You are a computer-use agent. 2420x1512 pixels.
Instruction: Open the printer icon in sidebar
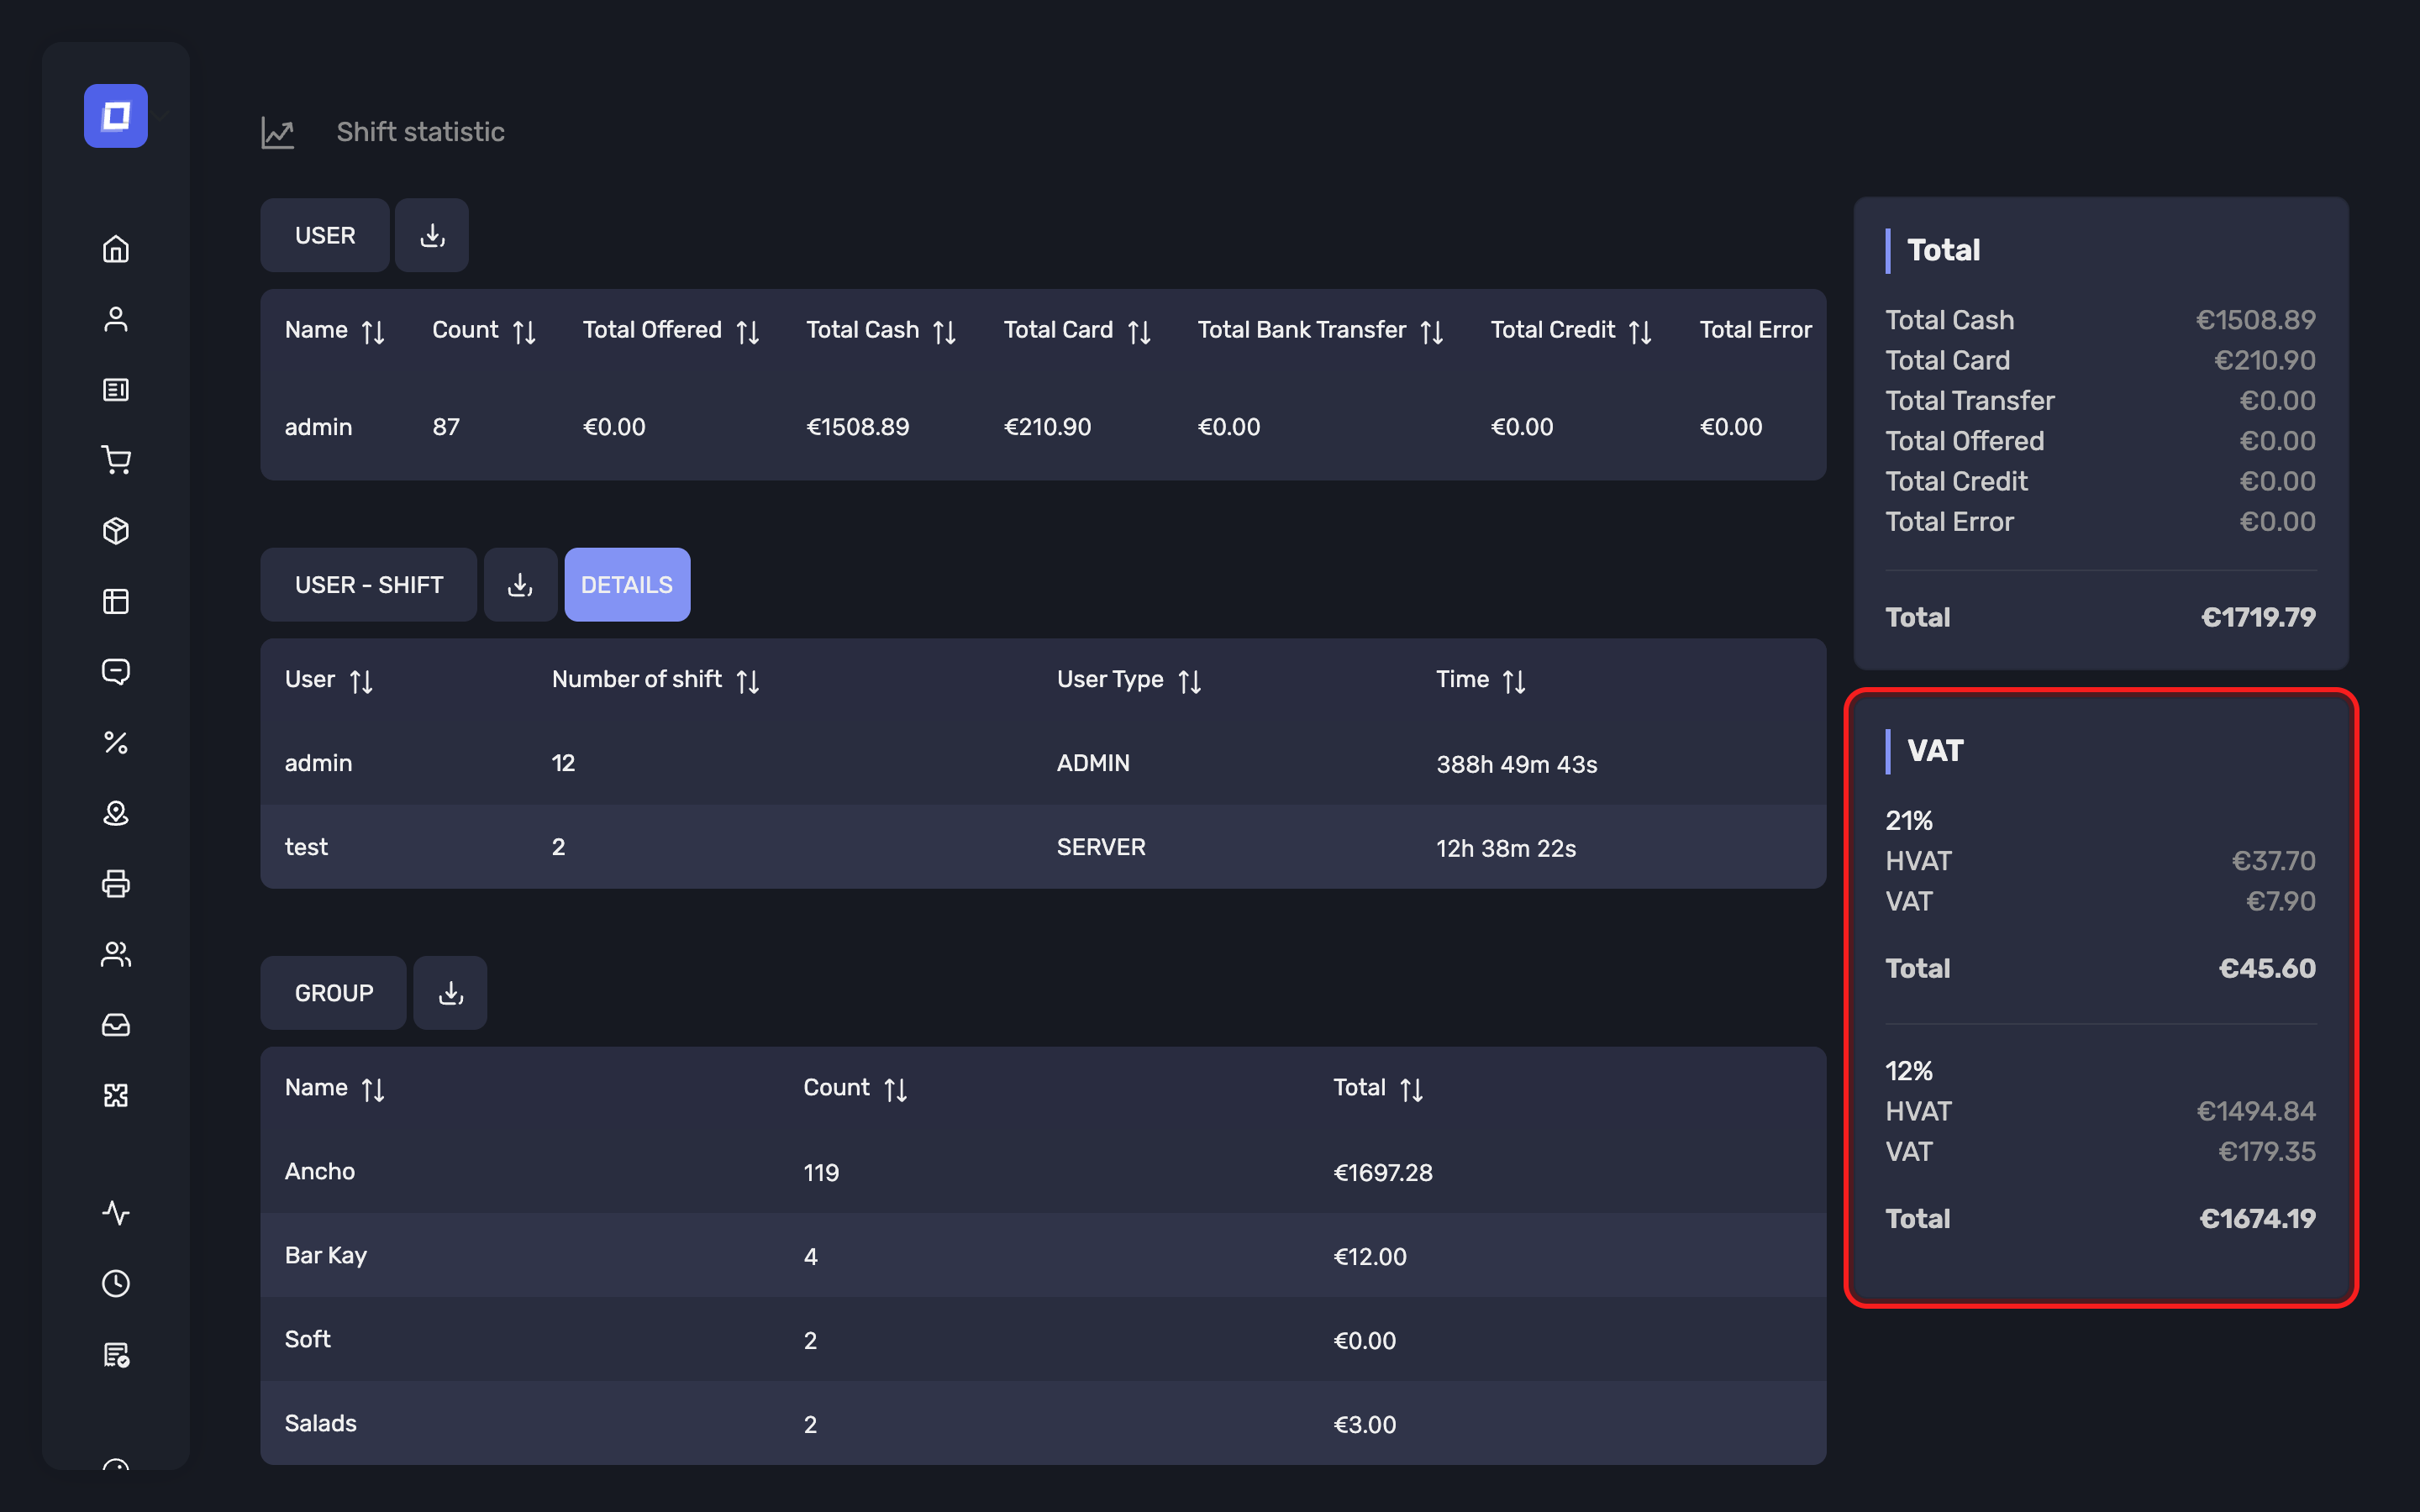coord(116,883)
